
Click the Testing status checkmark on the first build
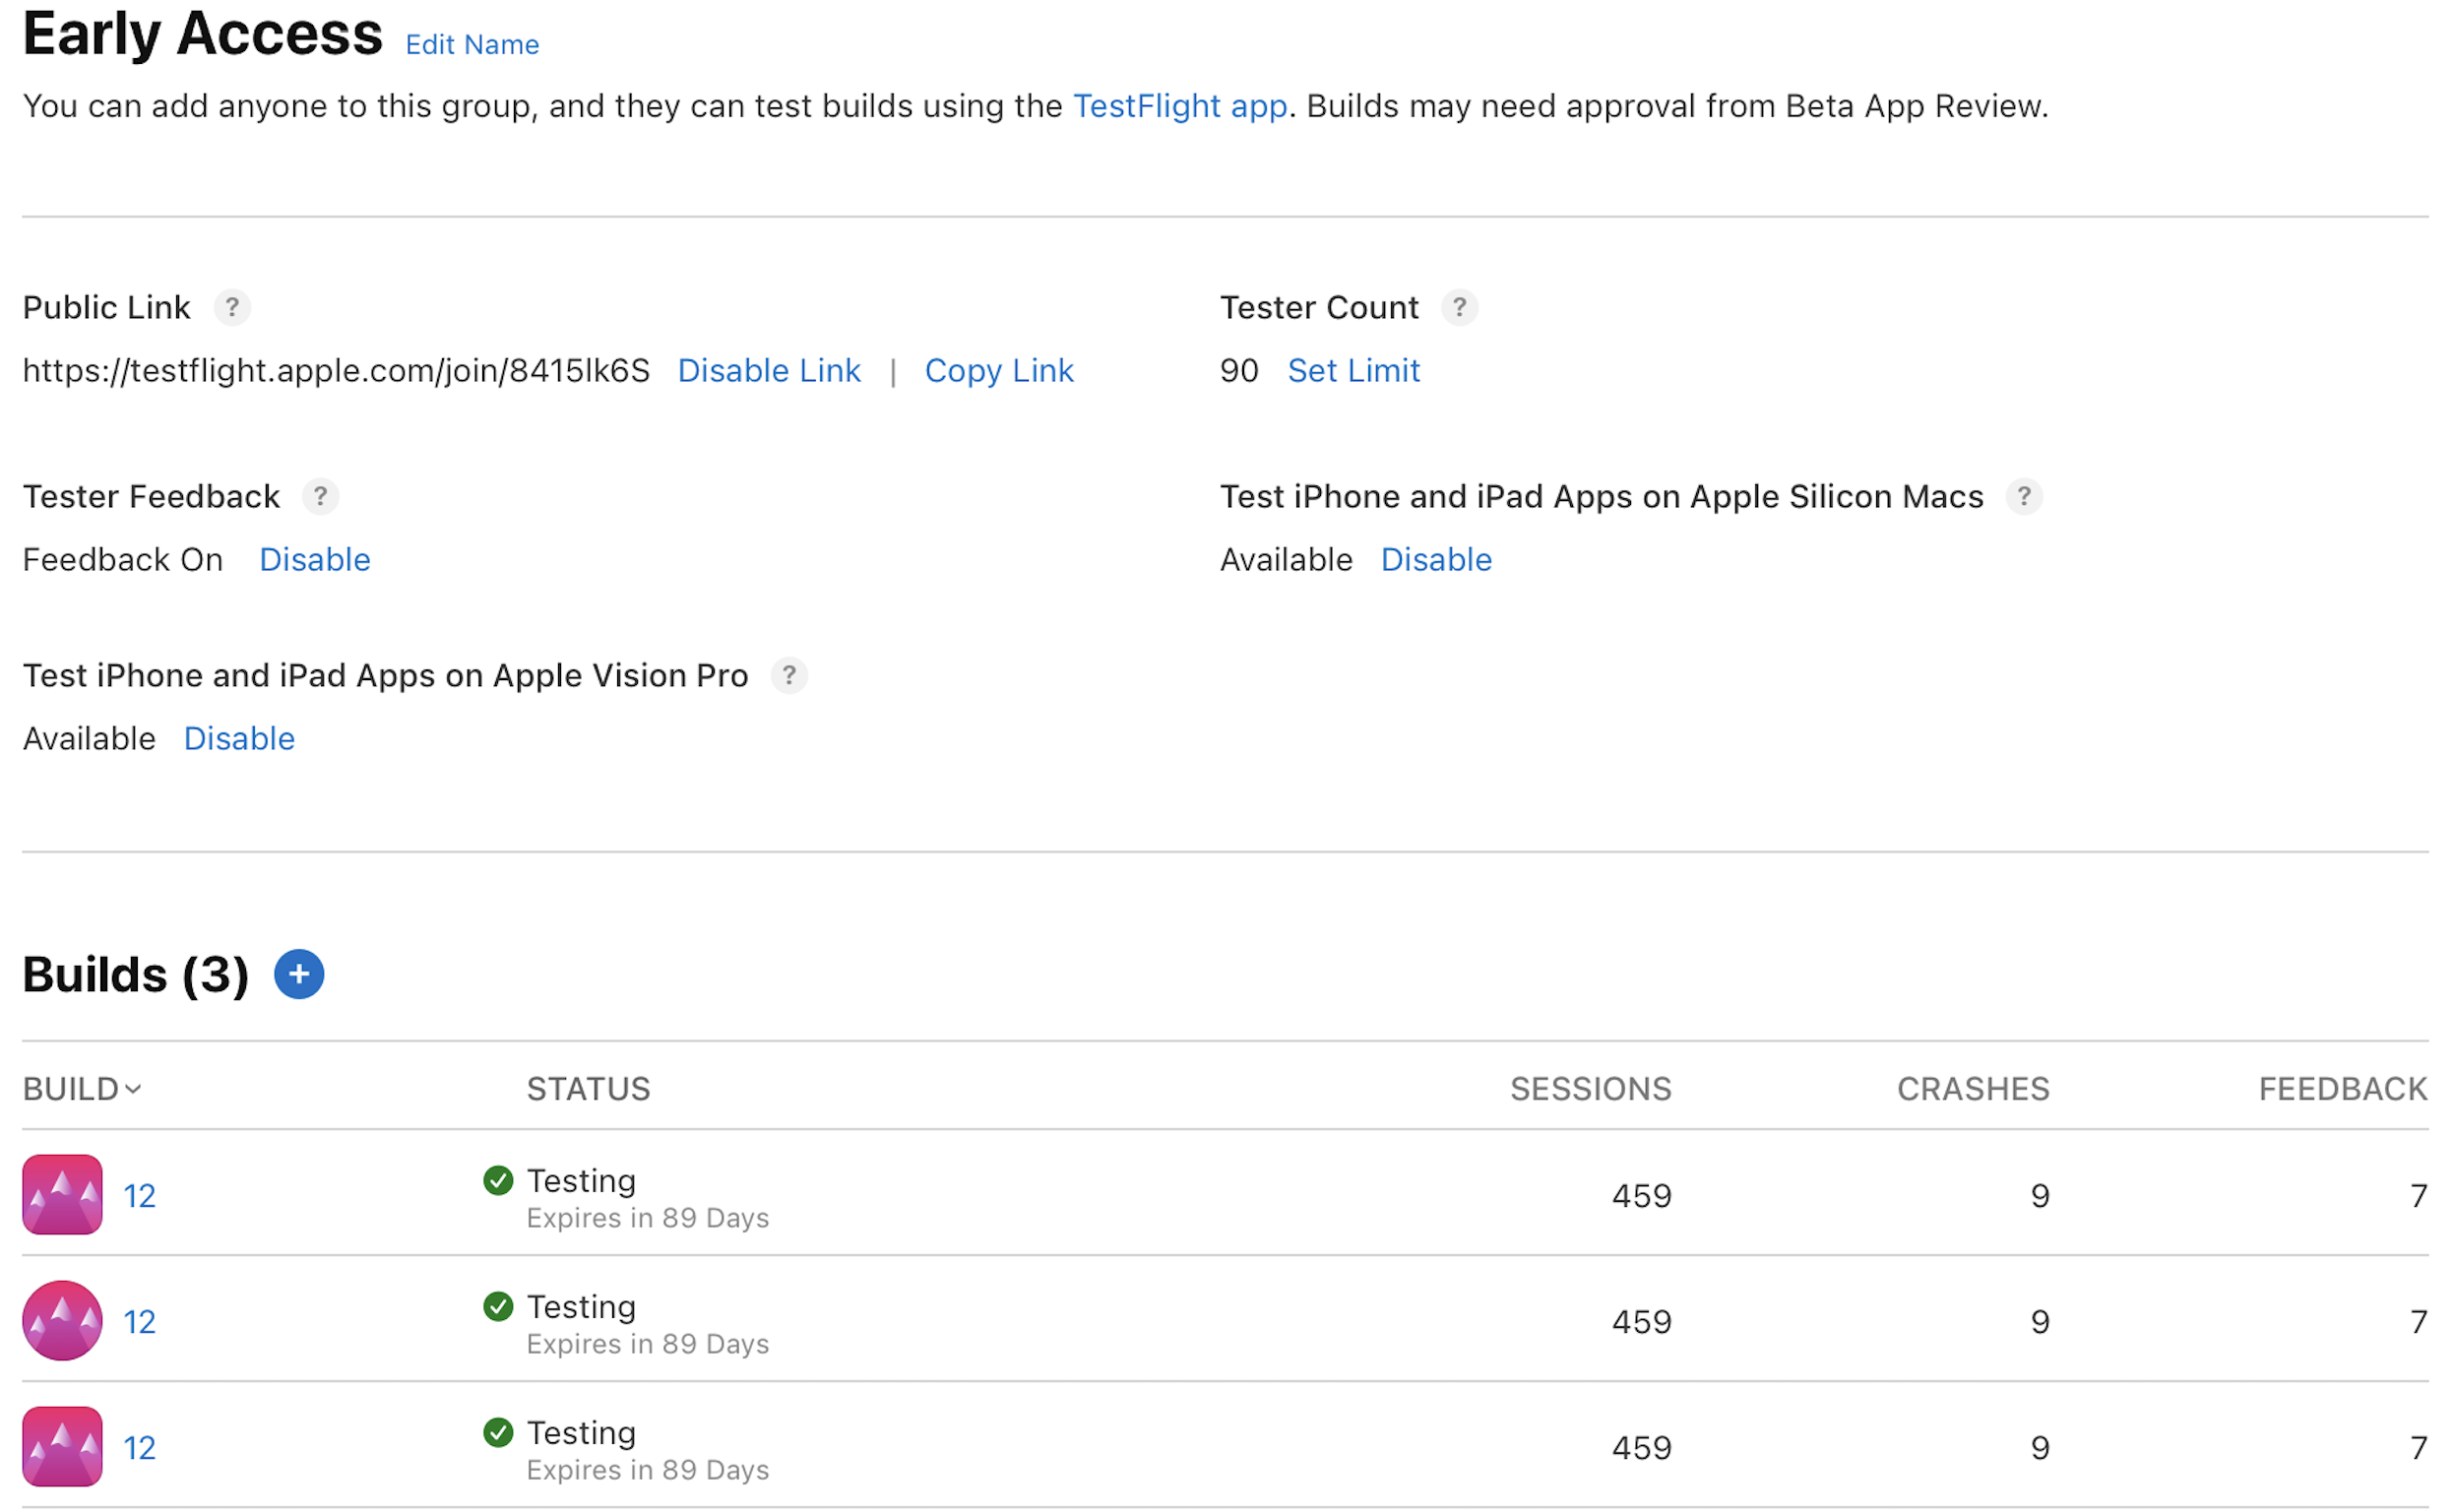498,1181
